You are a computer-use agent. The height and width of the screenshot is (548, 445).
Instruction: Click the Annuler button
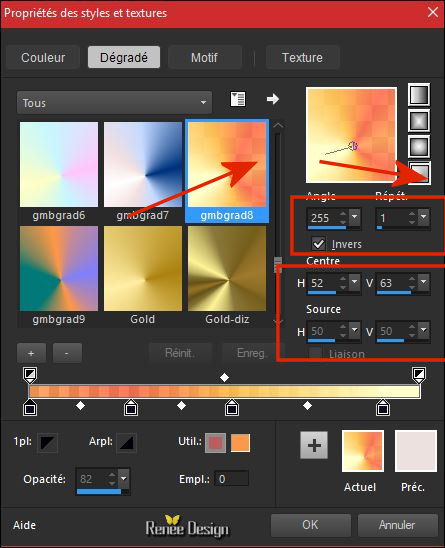397,525
